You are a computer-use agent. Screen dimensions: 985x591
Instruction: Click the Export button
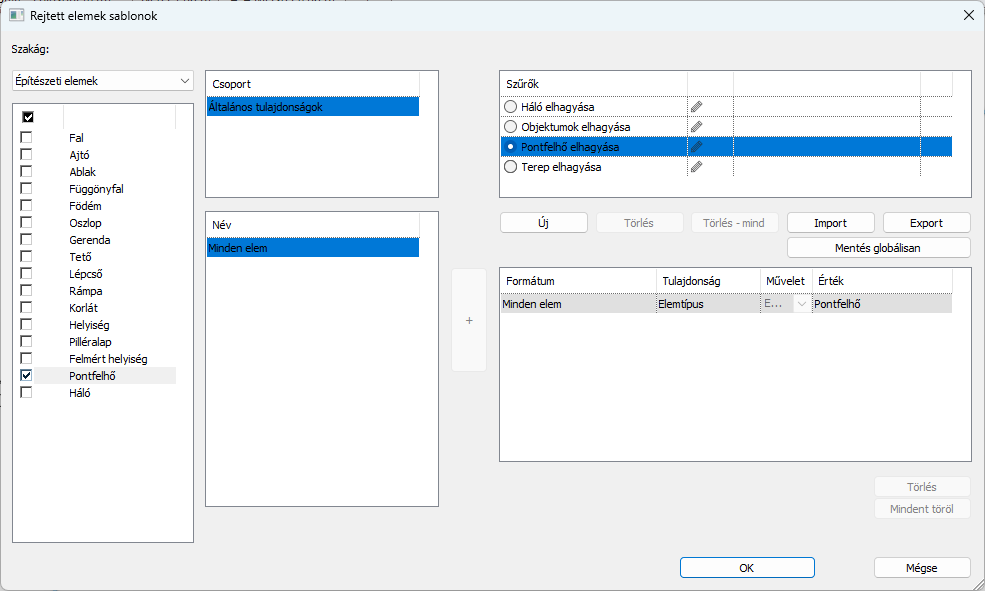(x=926, y=223)
